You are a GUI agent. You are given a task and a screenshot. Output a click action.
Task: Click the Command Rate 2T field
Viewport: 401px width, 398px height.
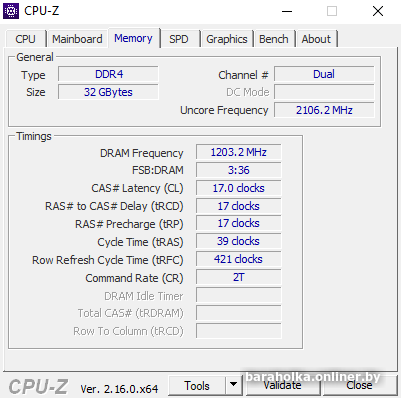point(239,277)
